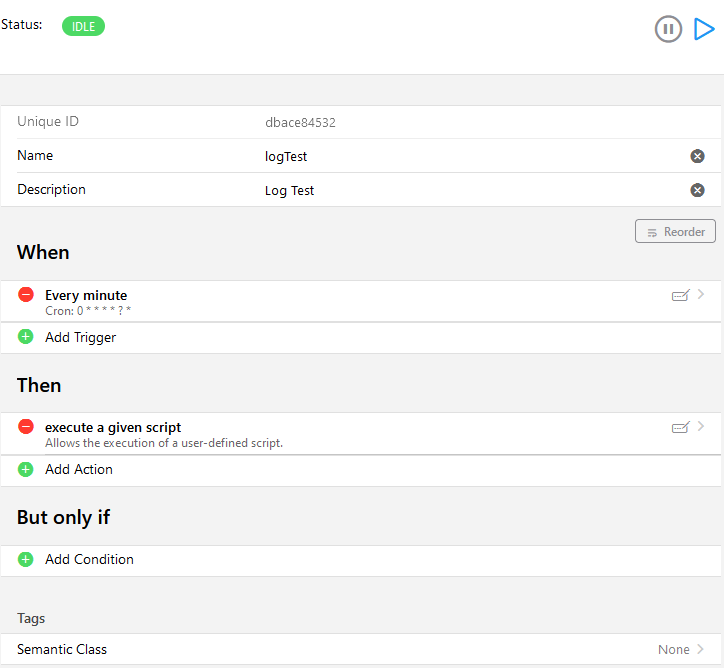Pause the logTest rule

coord(668,29)
